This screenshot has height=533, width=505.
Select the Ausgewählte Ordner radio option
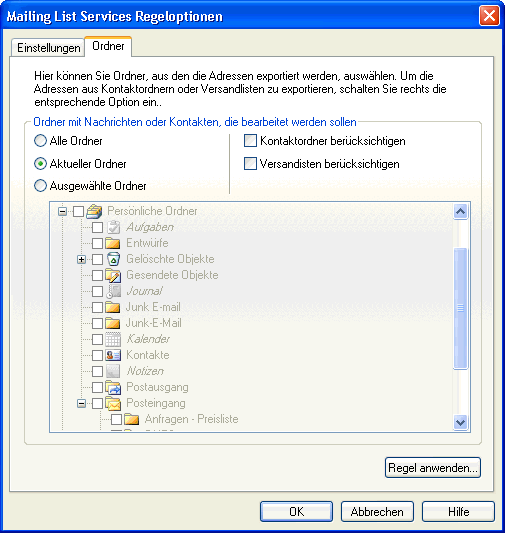(x=40, y=186)
